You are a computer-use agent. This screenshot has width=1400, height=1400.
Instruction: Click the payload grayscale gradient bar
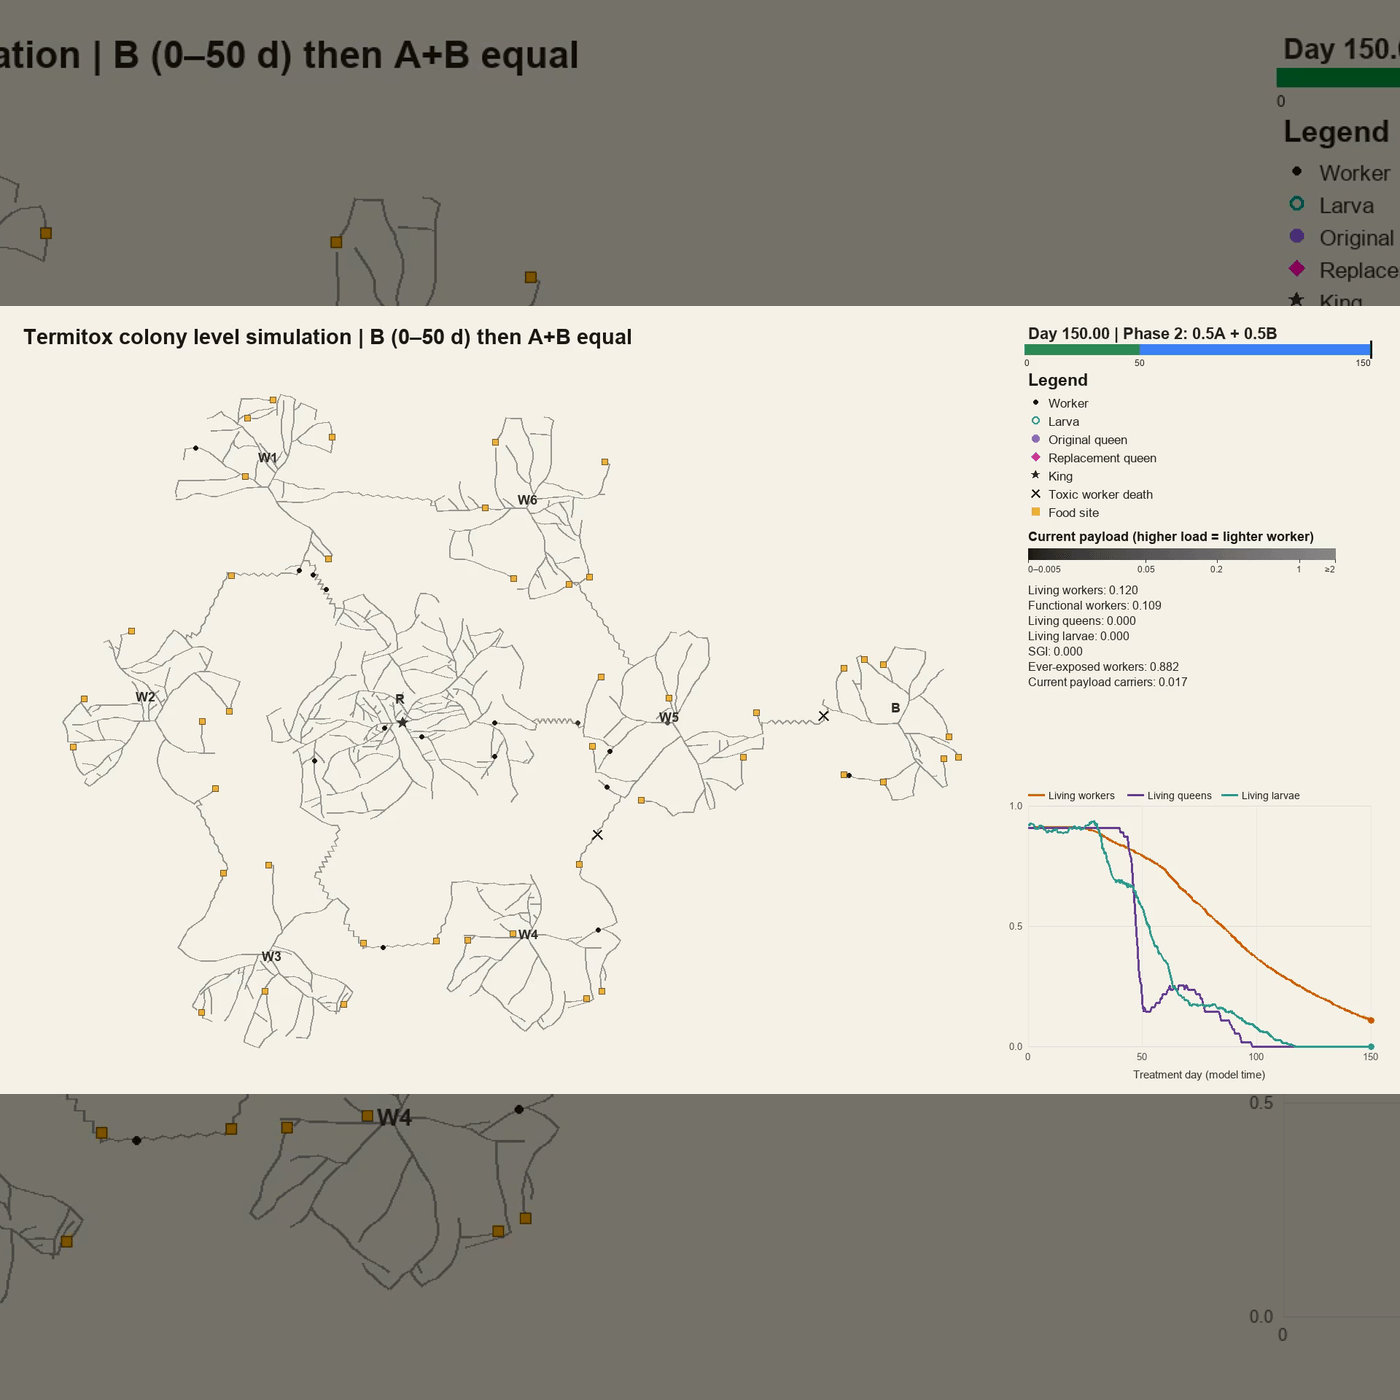coord(1182,555)
